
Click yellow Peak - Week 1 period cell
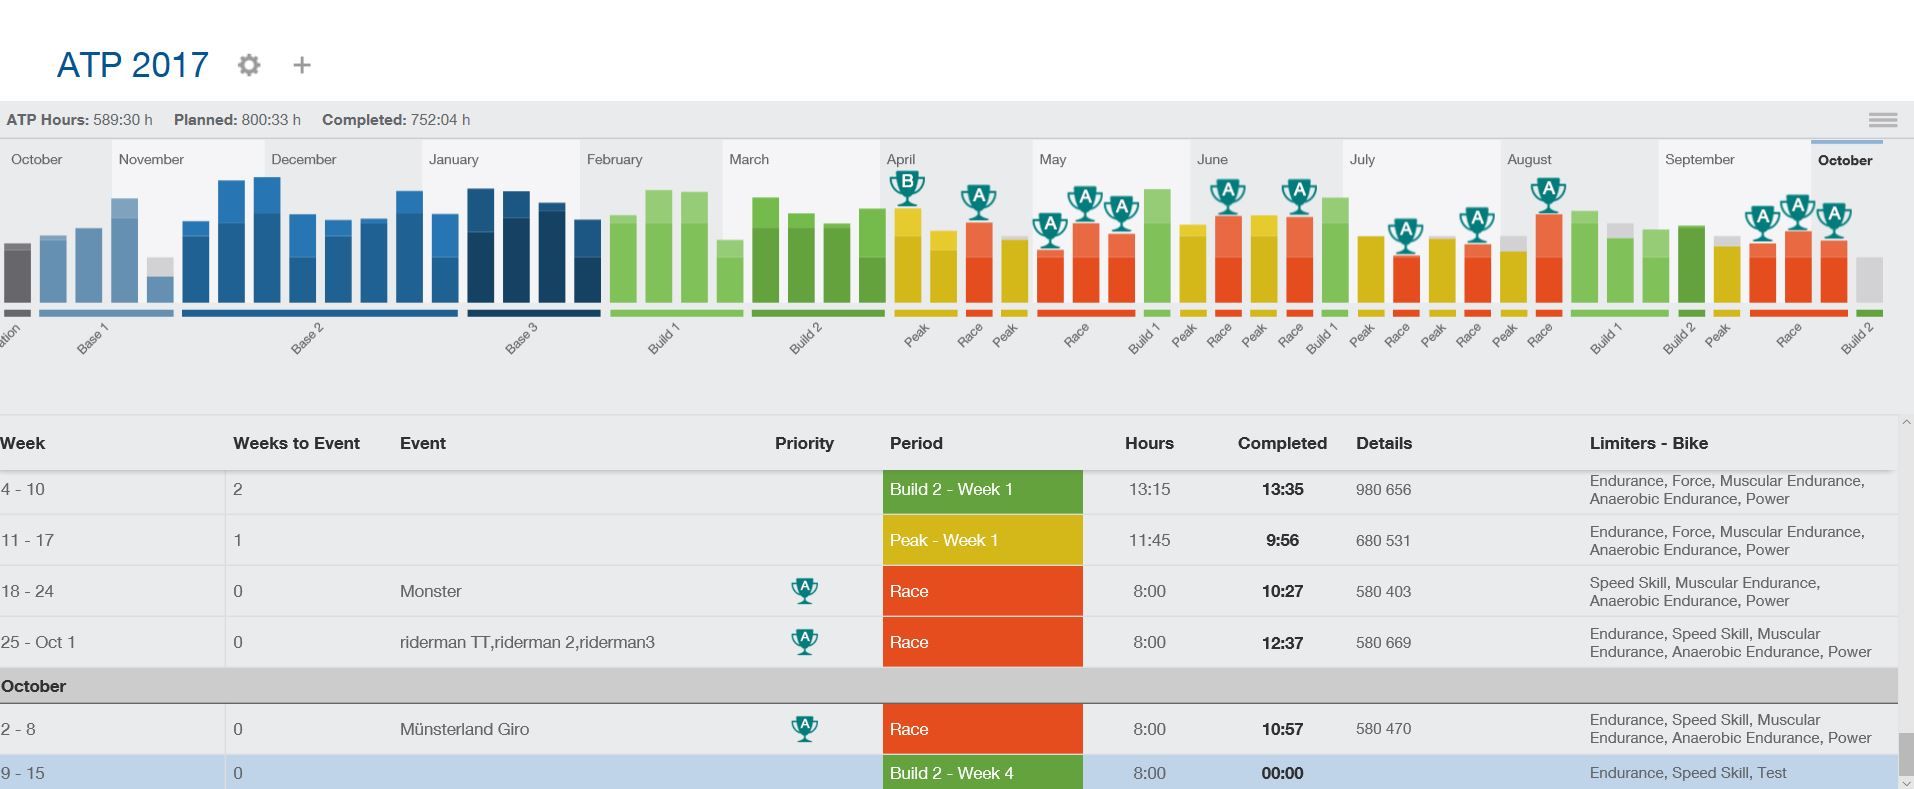(x=983, y=540)
